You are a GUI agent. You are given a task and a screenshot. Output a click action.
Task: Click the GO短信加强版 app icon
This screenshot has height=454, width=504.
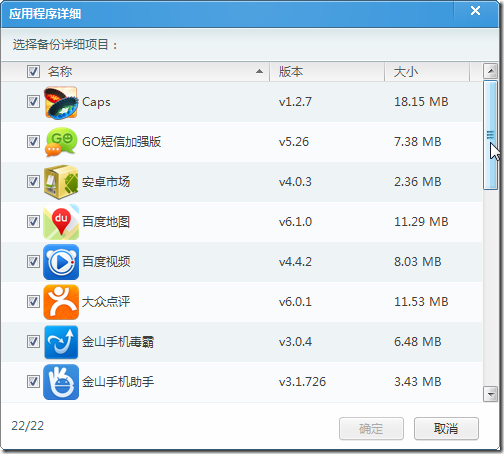pos(61,142)
